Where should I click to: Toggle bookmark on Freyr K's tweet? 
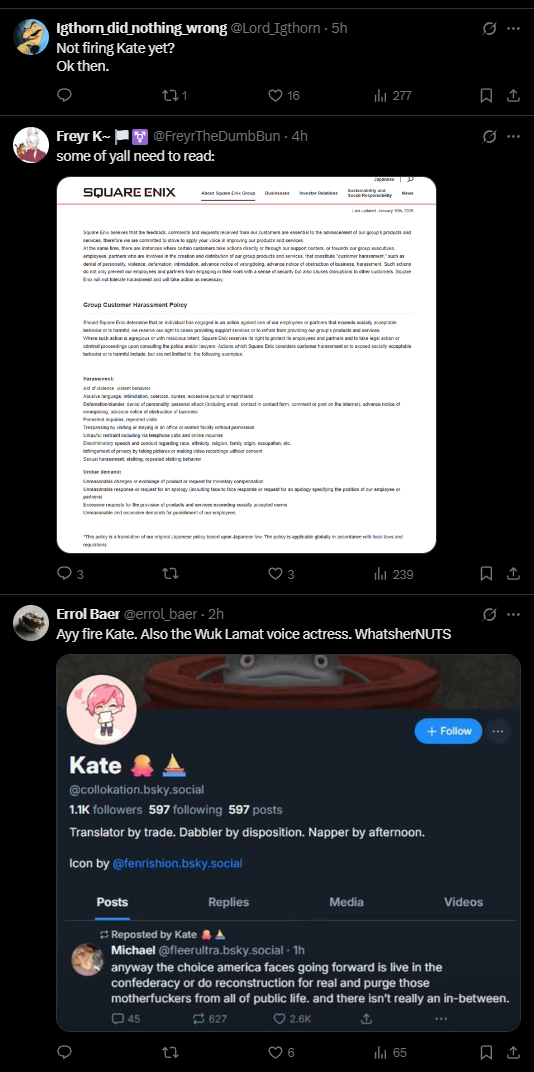point(486,574)
